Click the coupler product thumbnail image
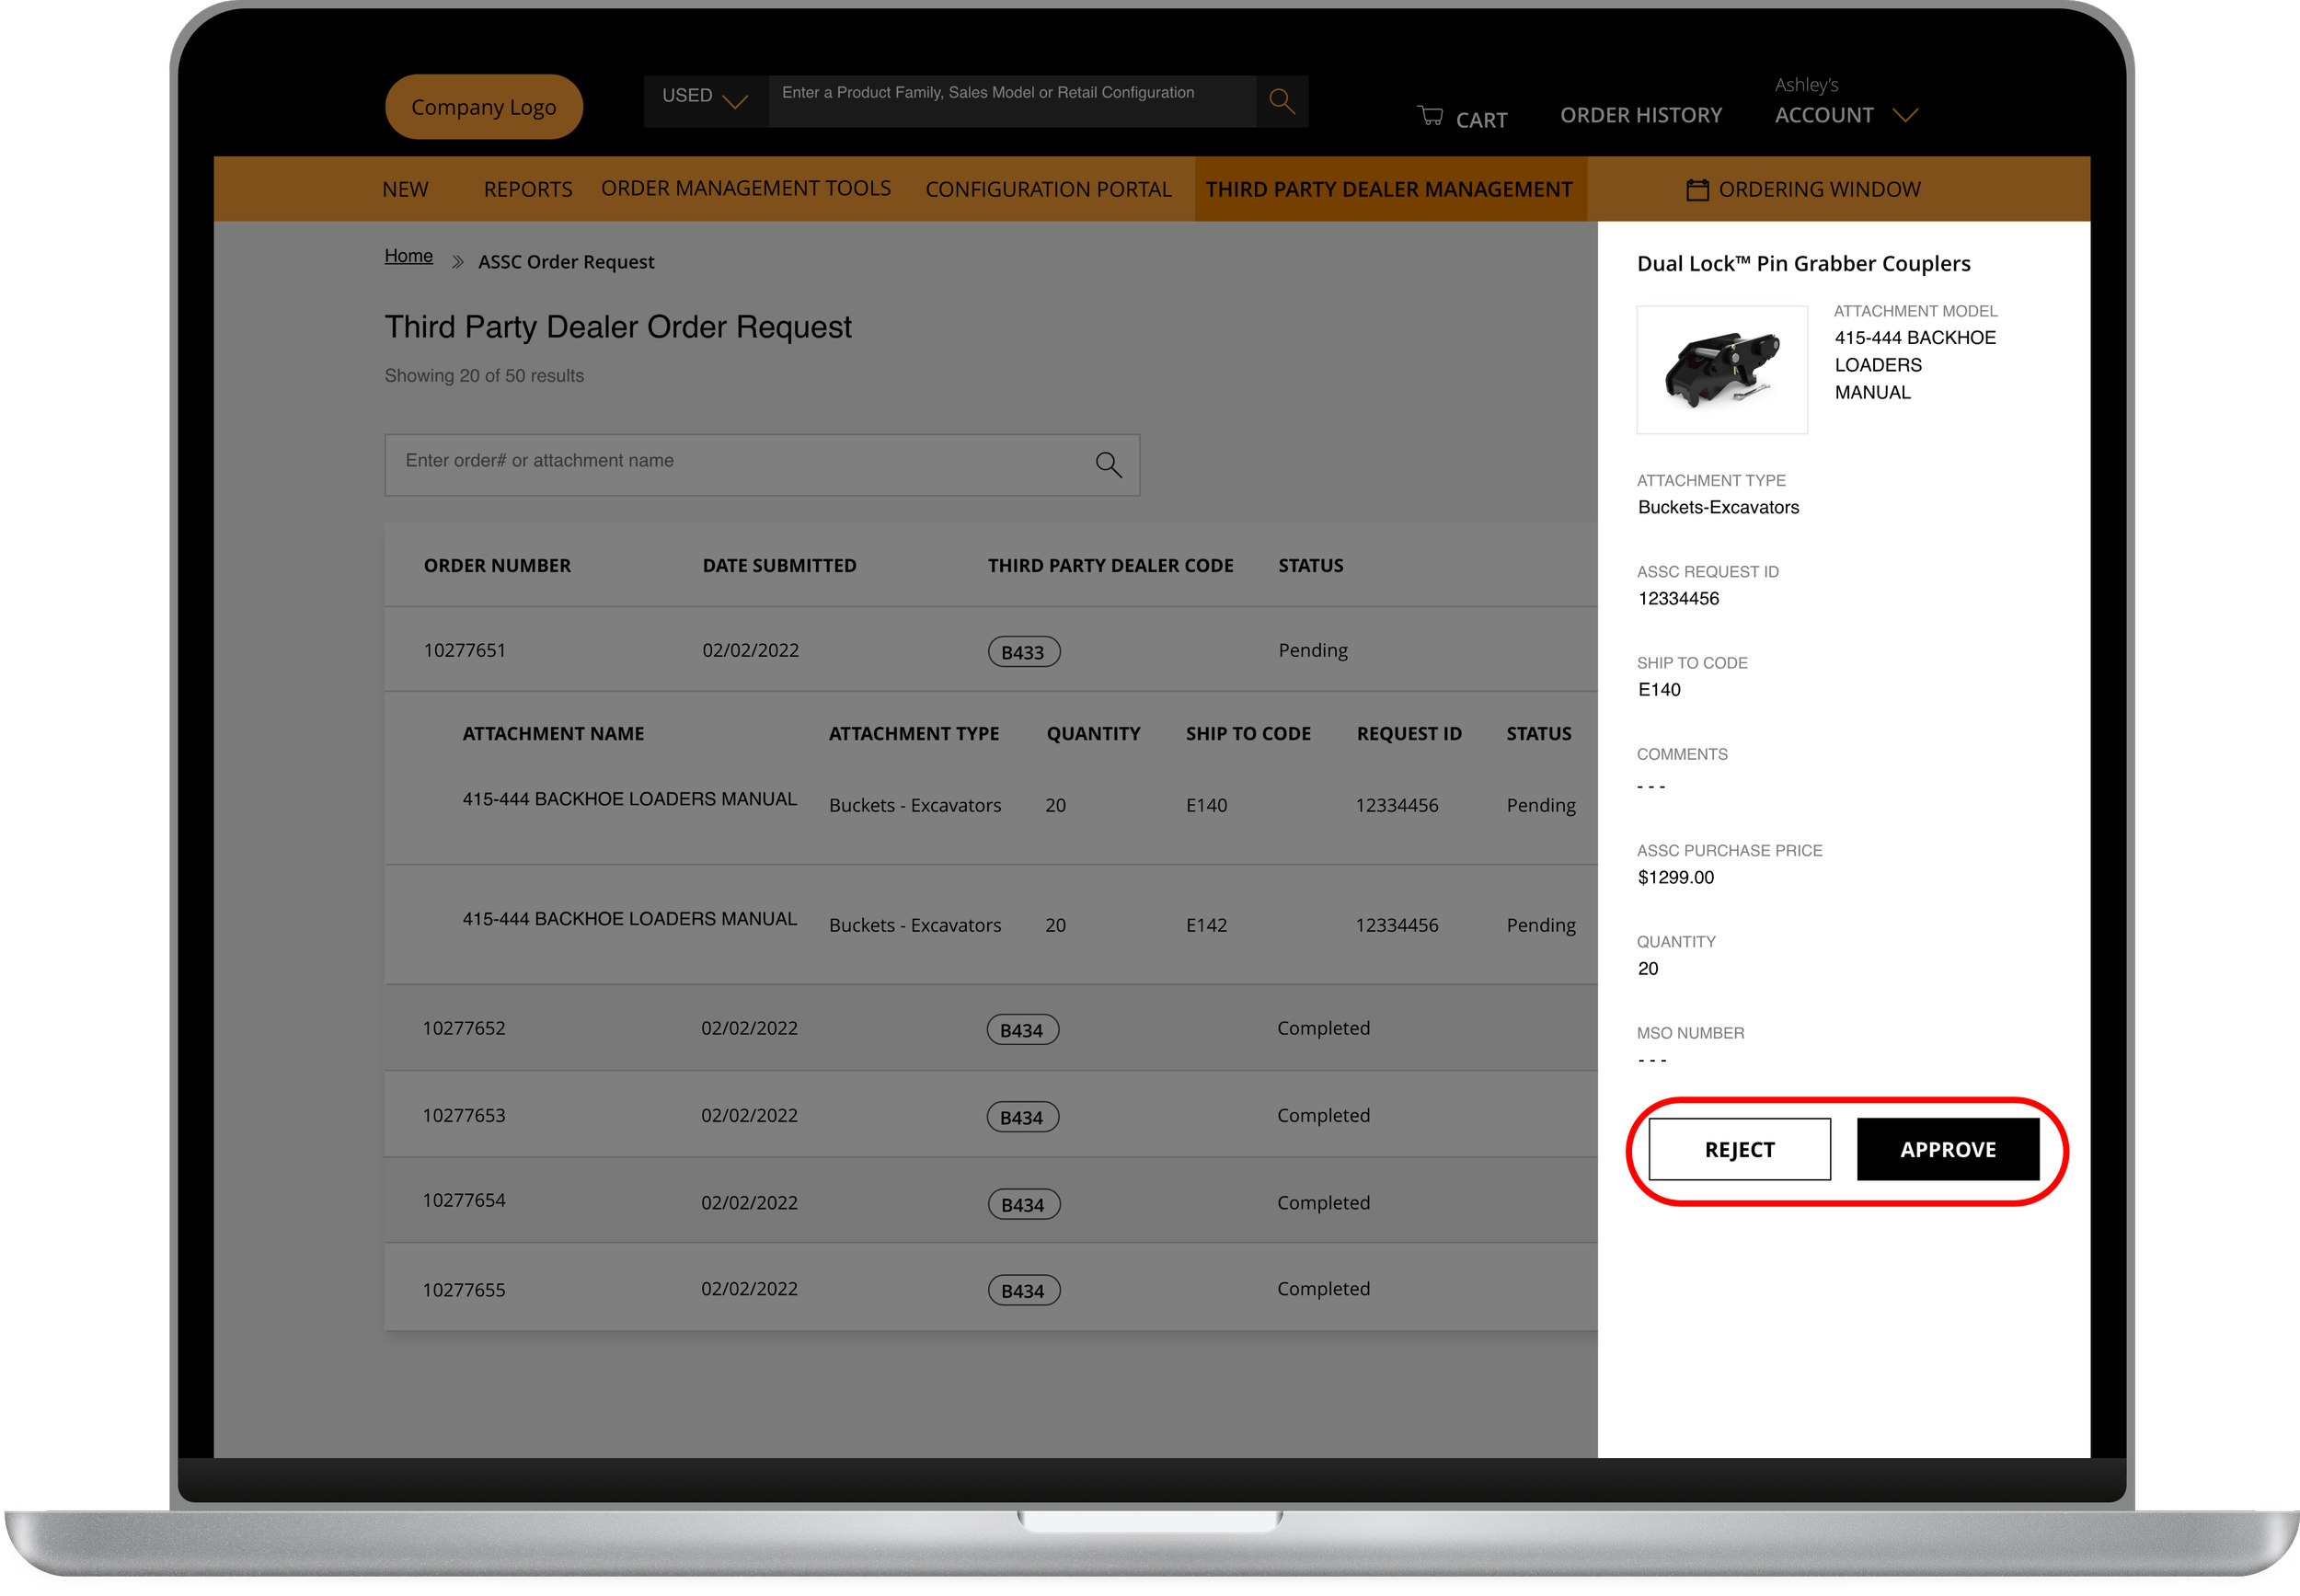This screenshot has height=1596, width=2300. (1721, 369)
